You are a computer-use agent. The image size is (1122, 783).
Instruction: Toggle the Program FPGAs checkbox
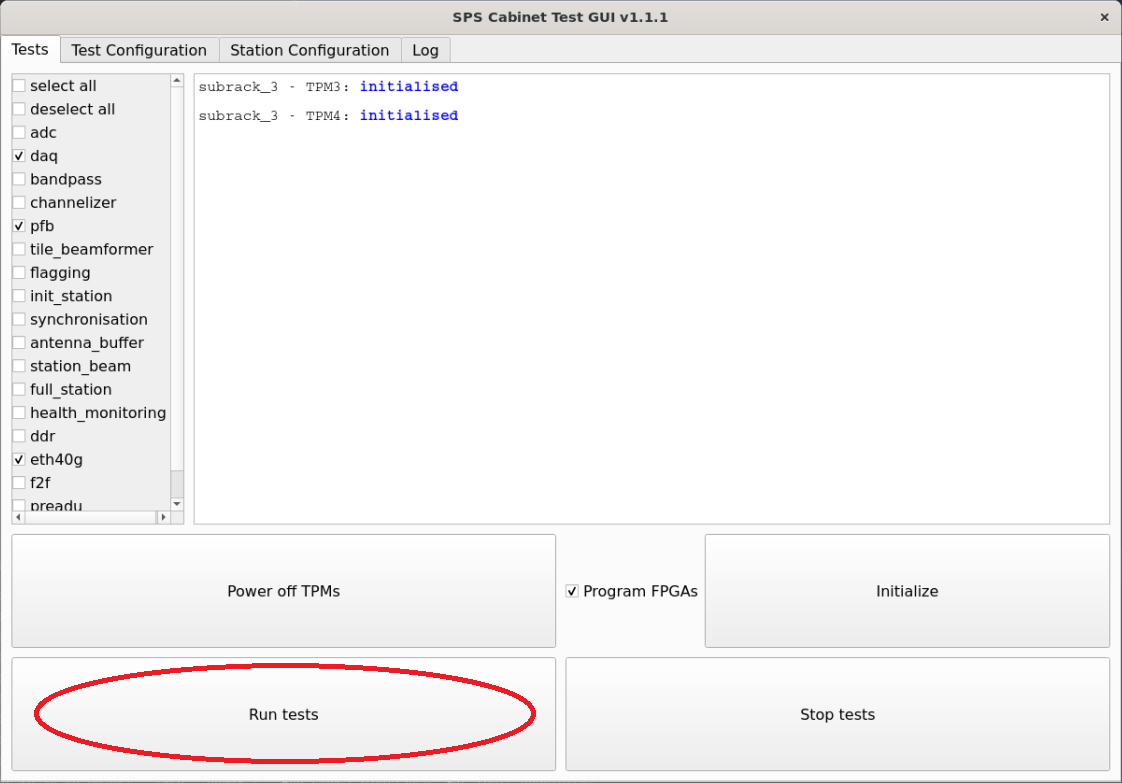[x=572, y=591]
